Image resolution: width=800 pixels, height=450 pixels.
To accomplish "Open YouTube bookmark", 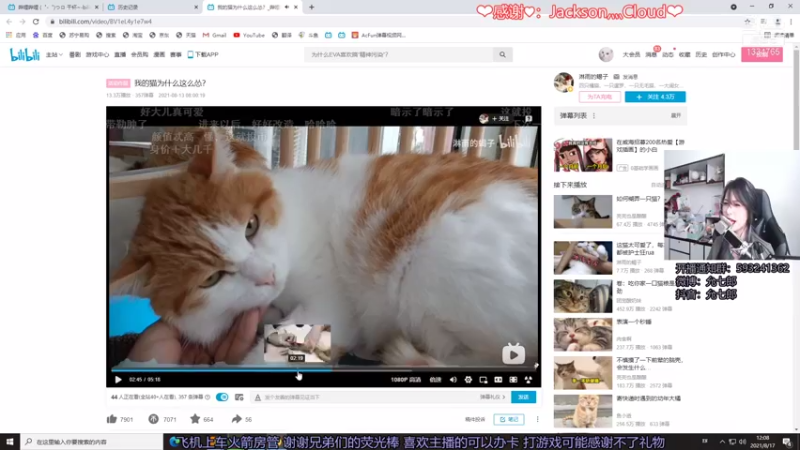I will point(249,35).
